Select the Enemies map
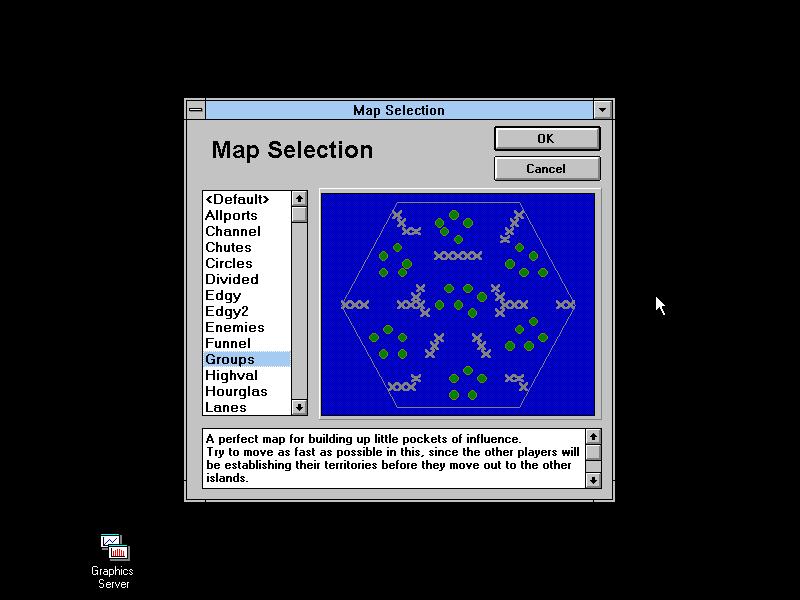 coord(247,327)
